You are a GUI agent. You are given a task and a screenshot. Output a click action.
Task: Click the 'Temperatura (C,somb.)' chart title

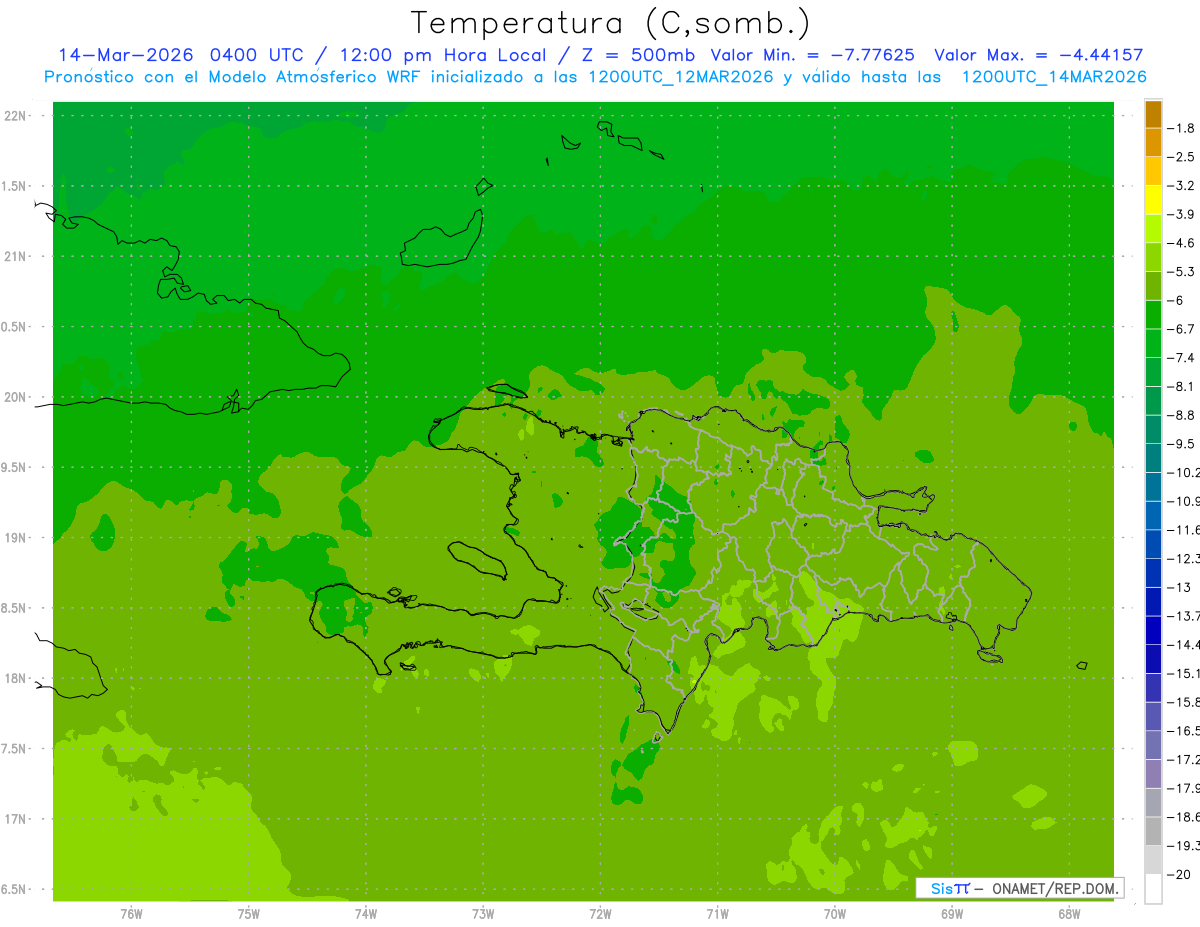tap(610, 24)
